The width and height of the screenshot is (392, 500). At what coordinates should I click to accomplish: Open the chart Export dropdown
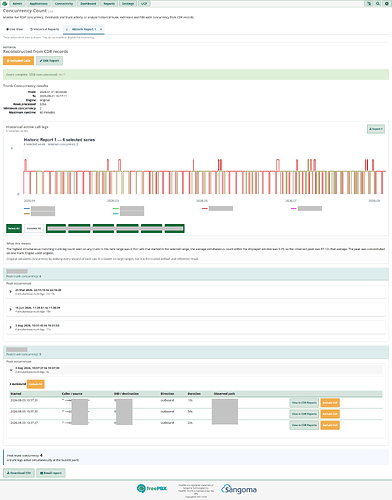click(x=376, y=129)
